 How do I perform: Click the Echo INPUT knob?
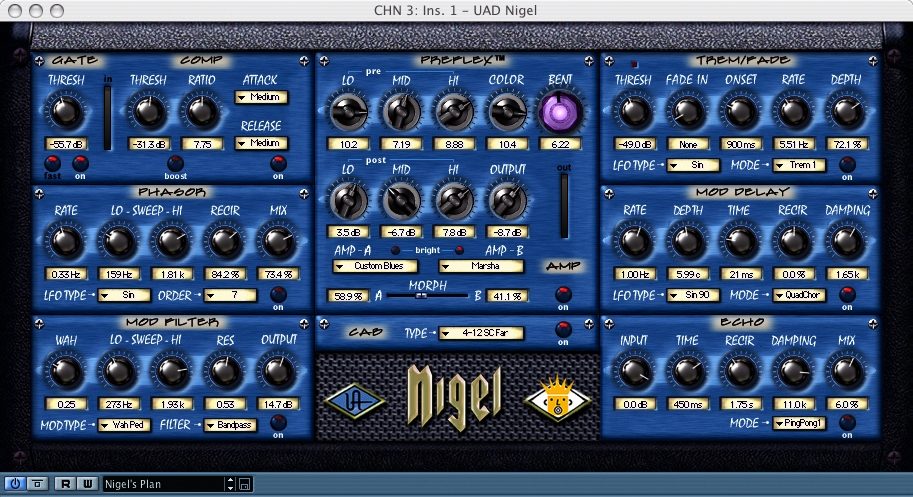point(634,372)
